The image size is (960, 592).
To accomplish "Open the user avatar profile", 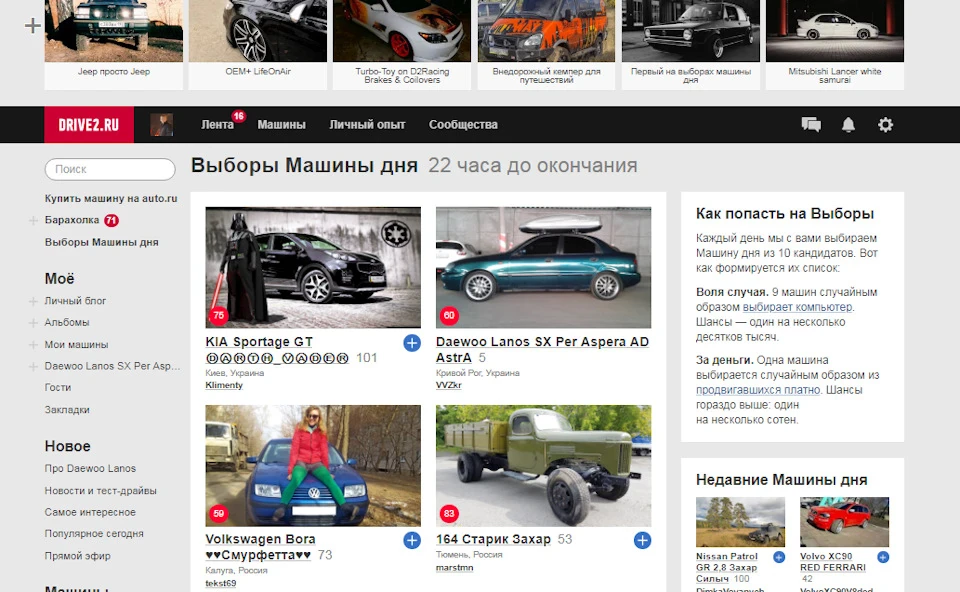I will coord(162,125).
